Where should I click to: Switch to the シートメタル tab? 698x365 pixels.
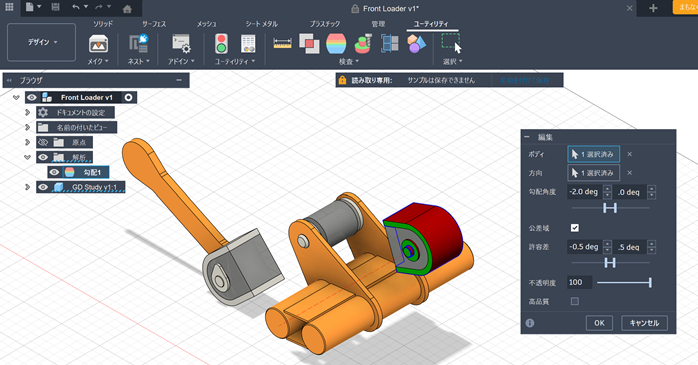[262, 24]
